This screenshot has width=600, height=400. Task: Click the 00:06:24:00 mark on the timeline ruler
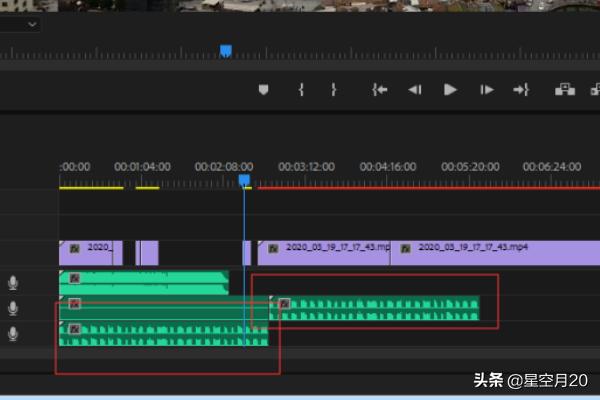pos(552,167)
